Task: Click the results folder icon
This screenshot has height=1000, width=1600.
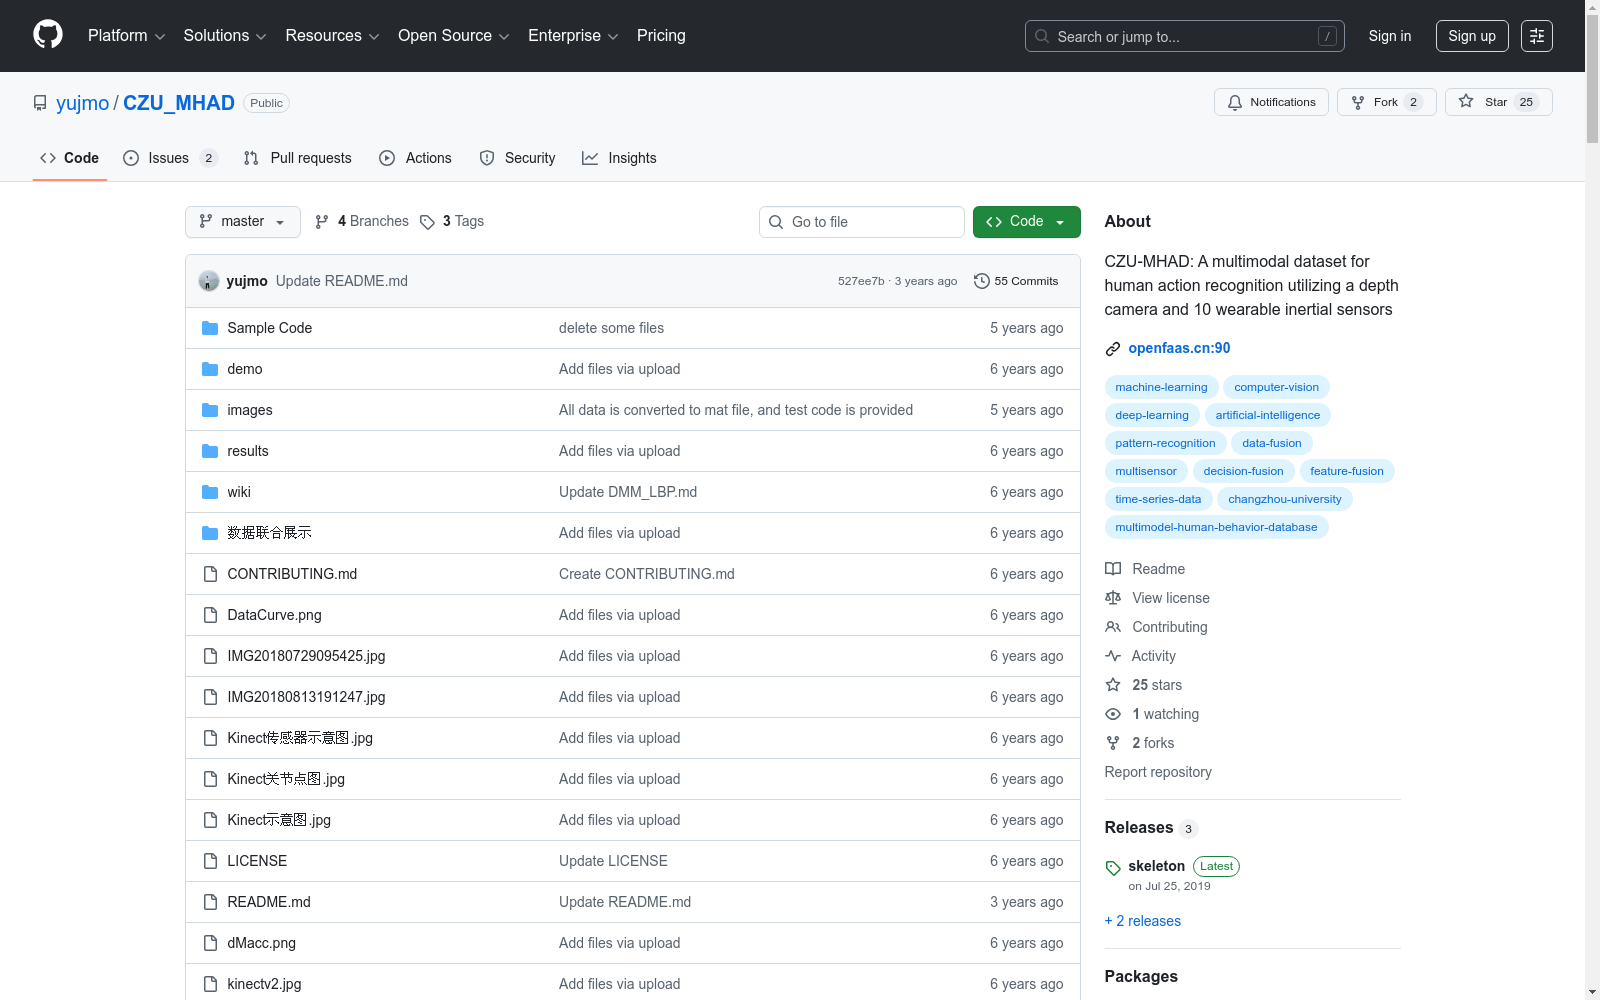Action: 210,451
